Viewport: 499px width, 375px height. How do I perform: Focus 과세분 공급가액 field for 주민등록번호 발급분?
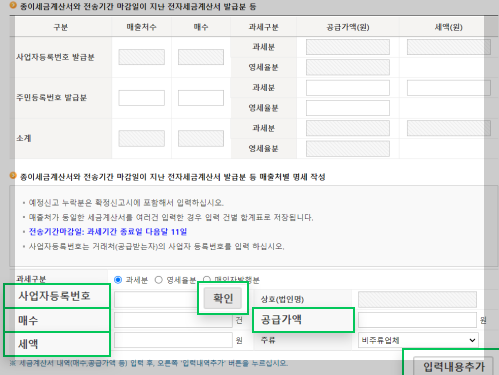point(348,88)
